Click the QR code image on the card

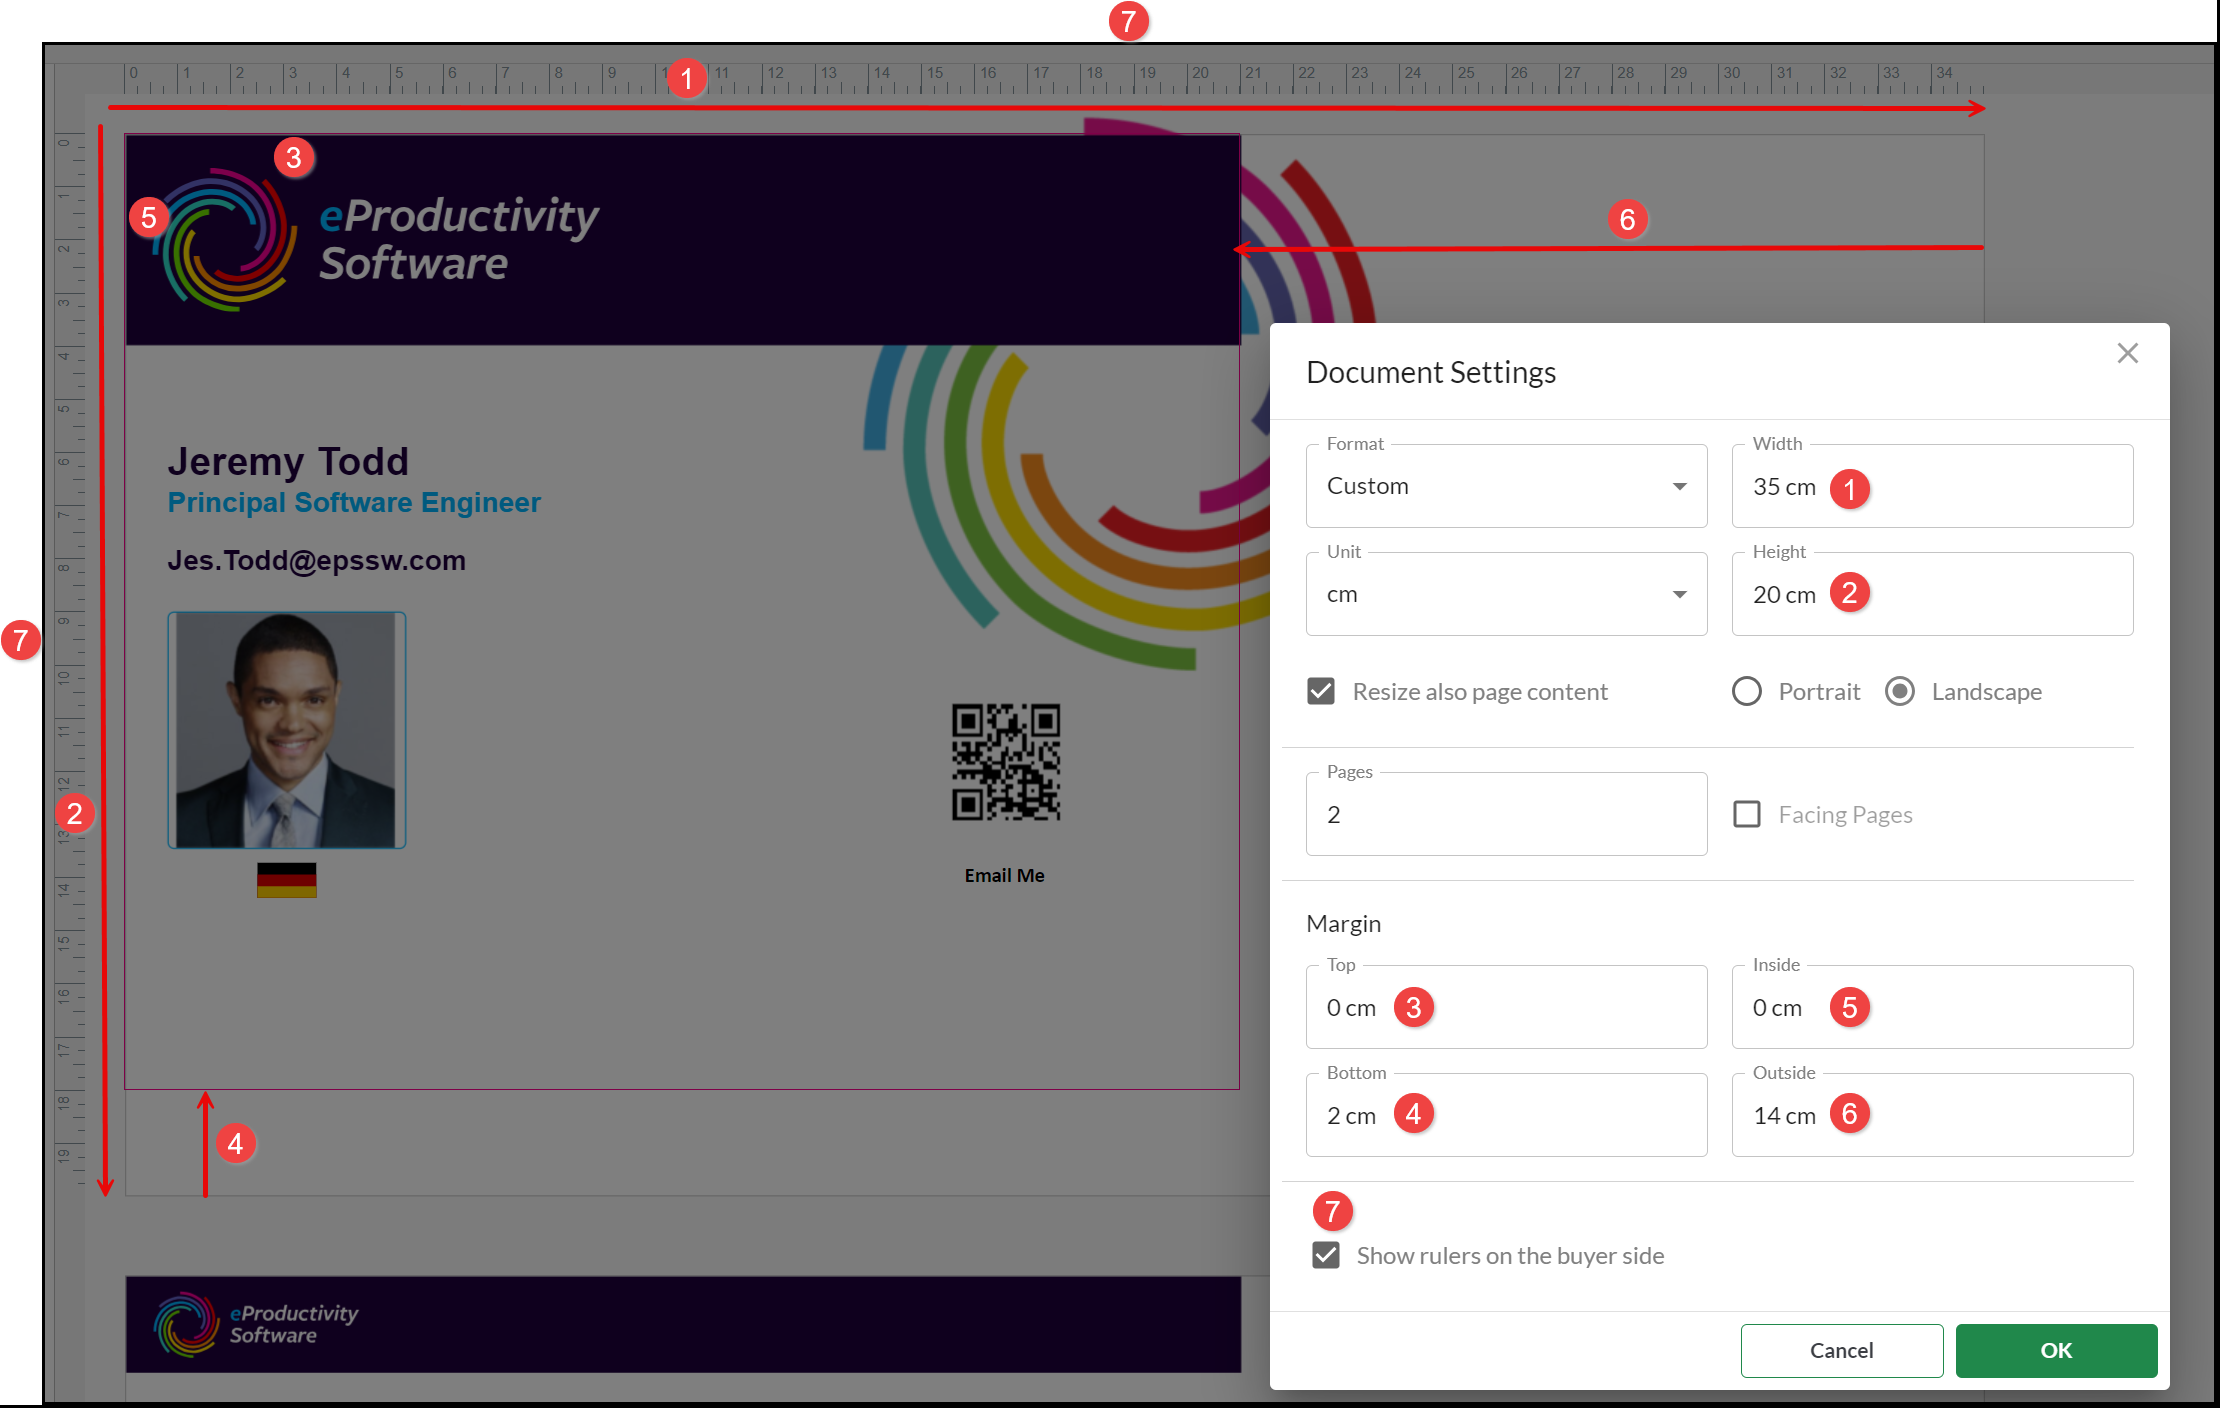point(1005,762)
